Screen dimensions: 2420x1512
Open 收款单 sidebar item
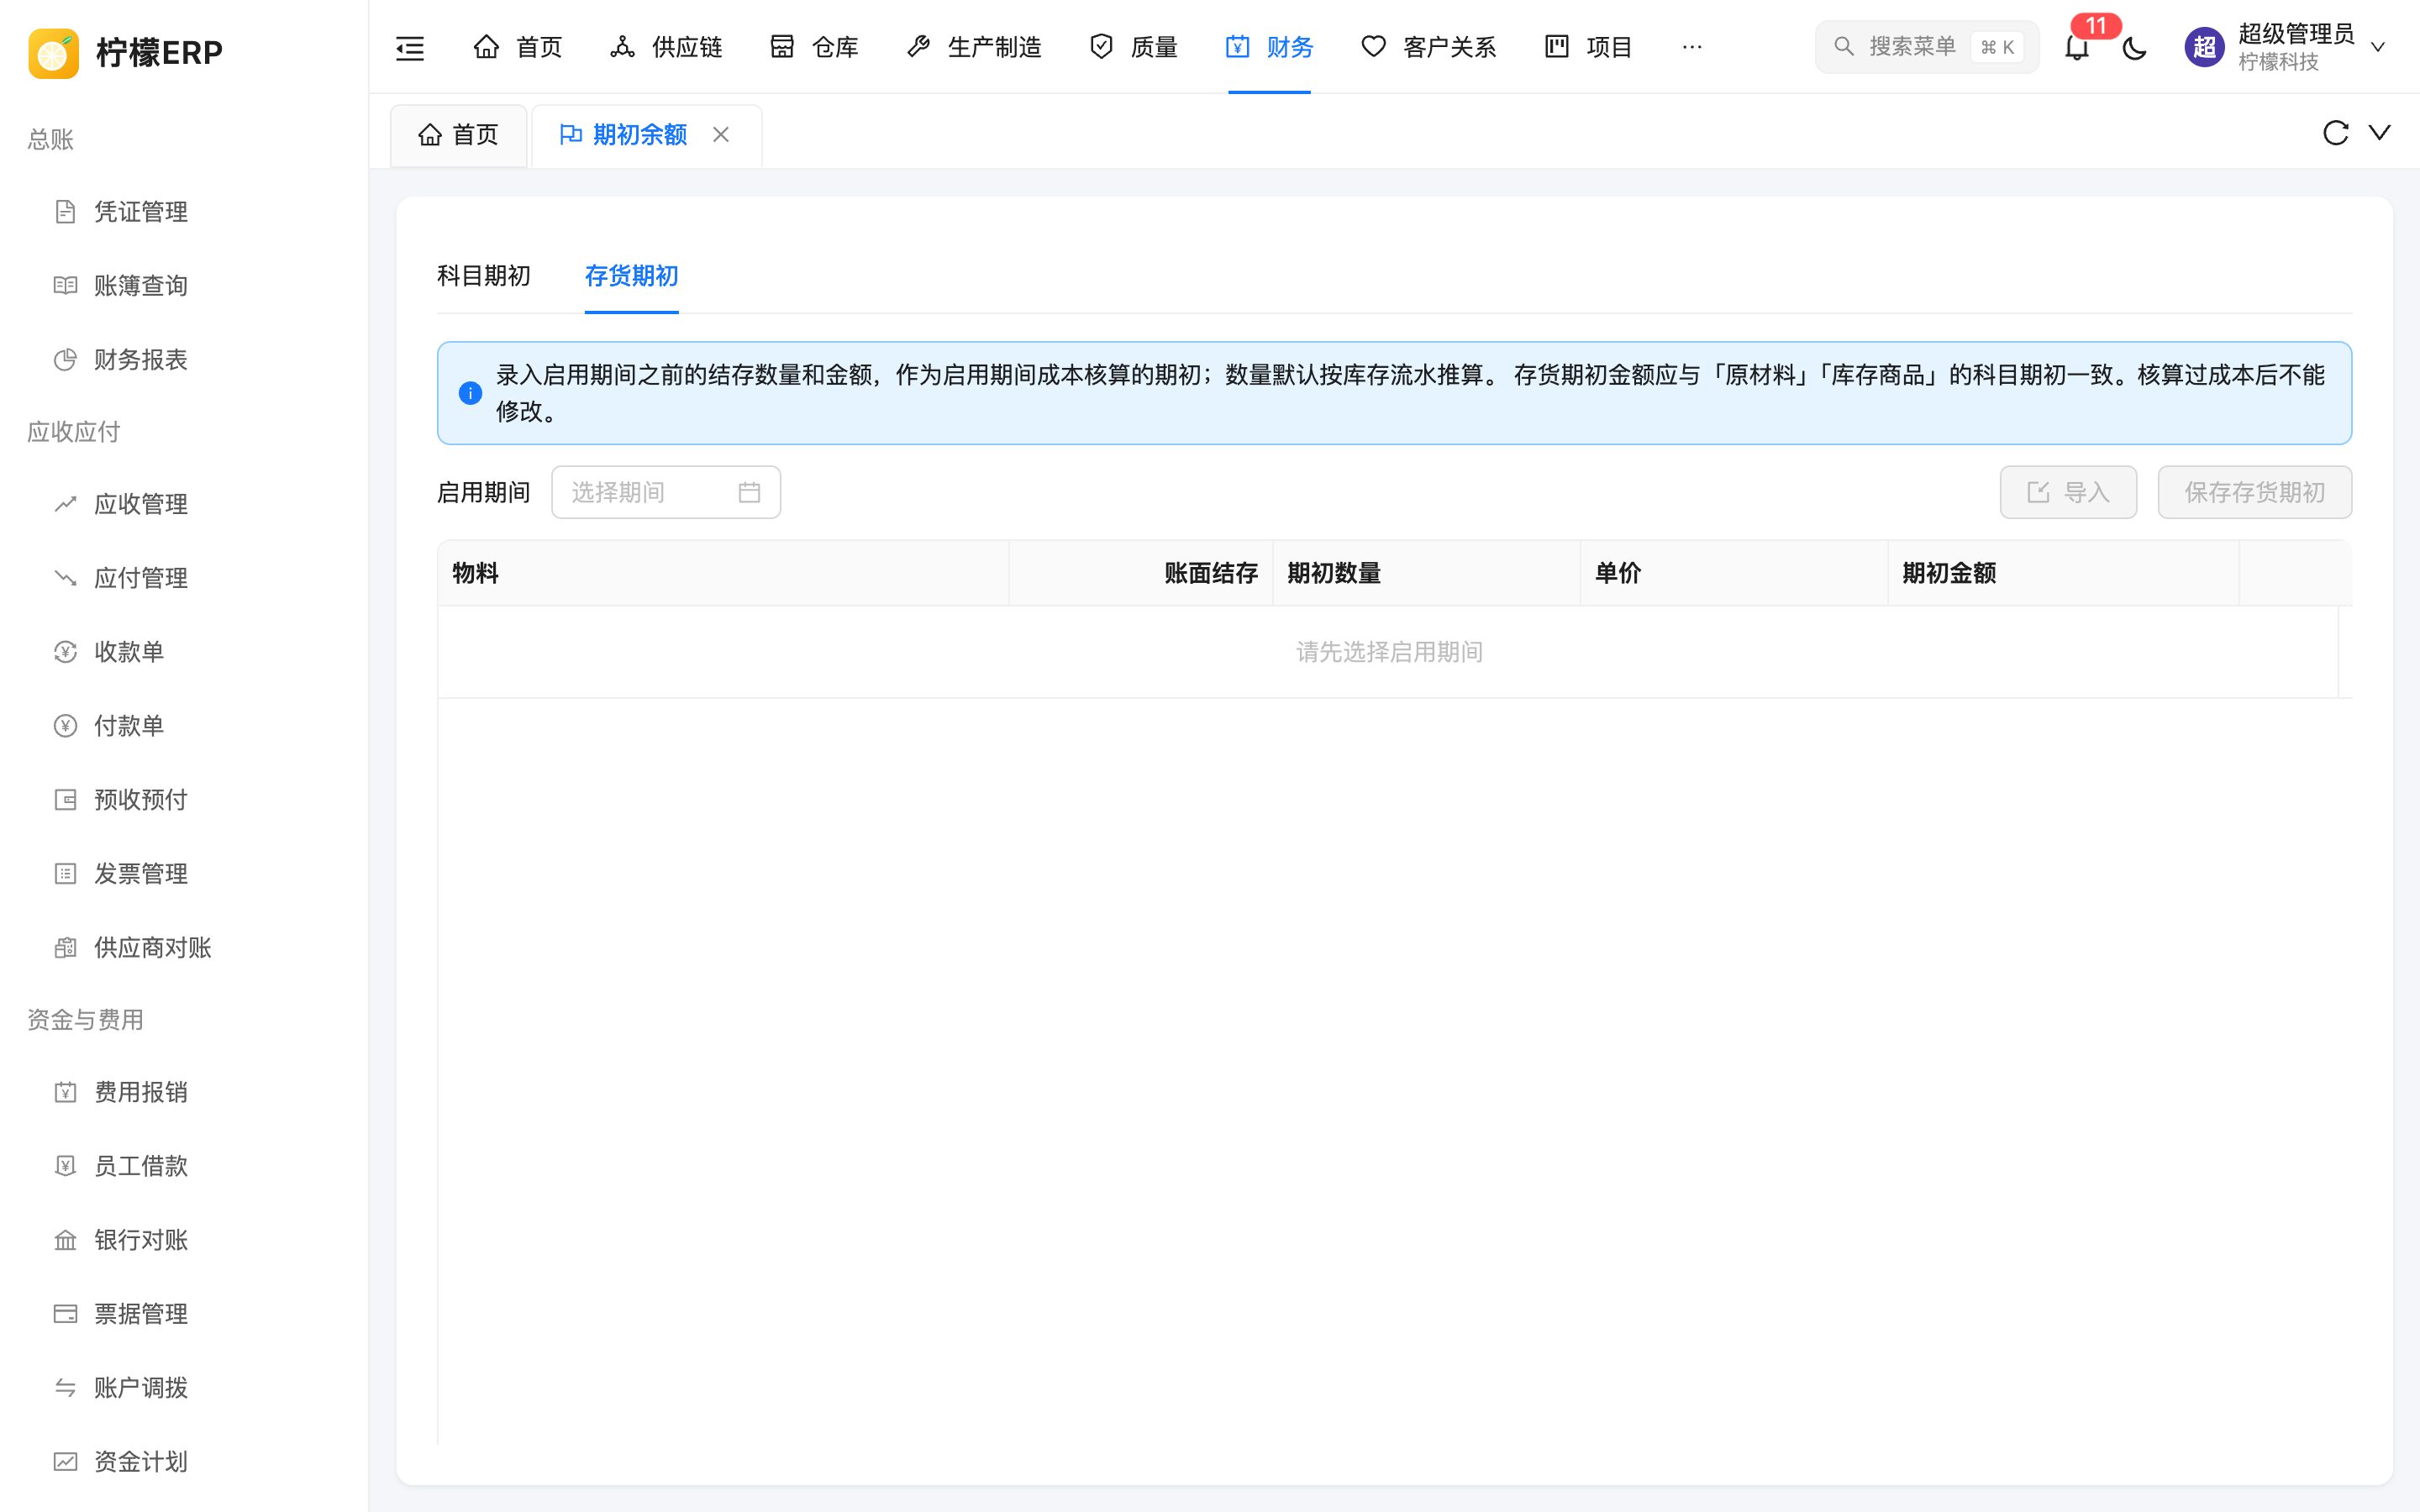pos(184,652)
